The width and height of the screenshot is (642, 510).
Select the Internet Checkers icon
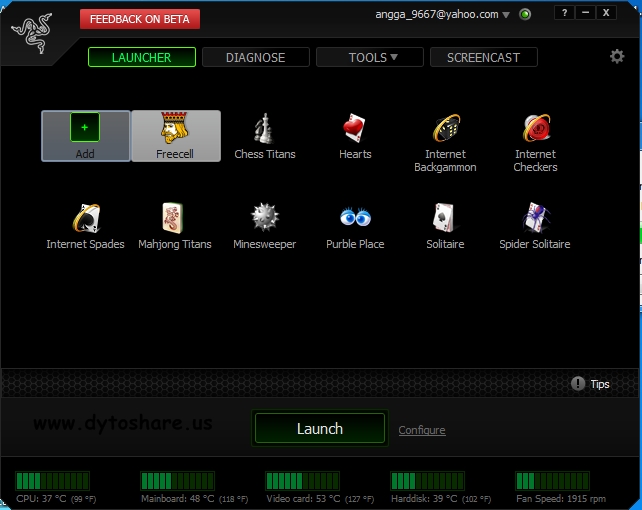tap(536, 128)
